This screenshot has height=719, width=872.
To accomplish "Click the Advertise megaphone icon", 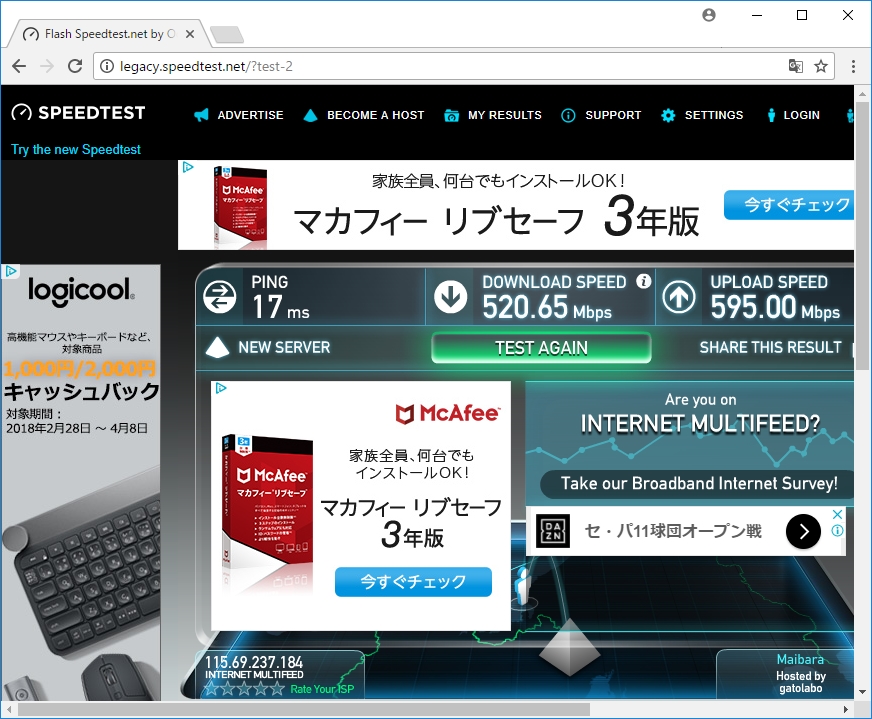I will 201,115.
